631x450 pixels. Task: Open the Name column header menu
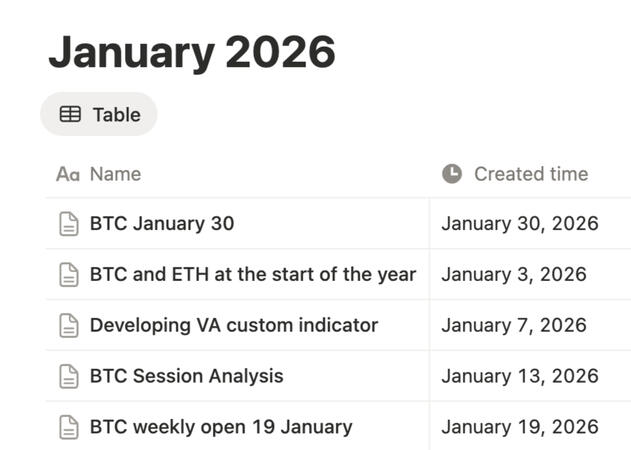click(115, 174)
